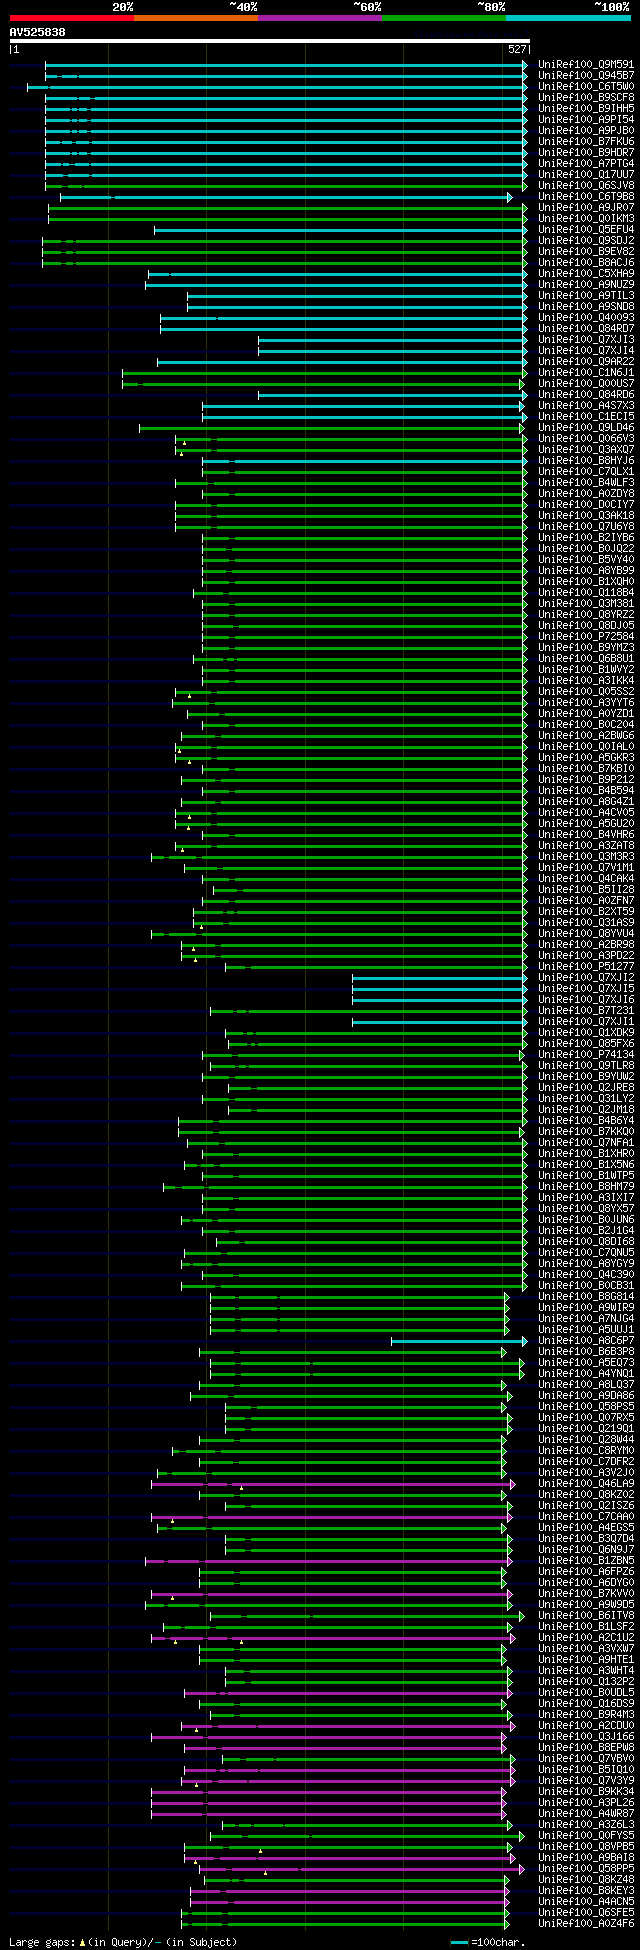Select the label UniRef100_Q46LA9
The image size is (640, 1950).
[586, 1483]
